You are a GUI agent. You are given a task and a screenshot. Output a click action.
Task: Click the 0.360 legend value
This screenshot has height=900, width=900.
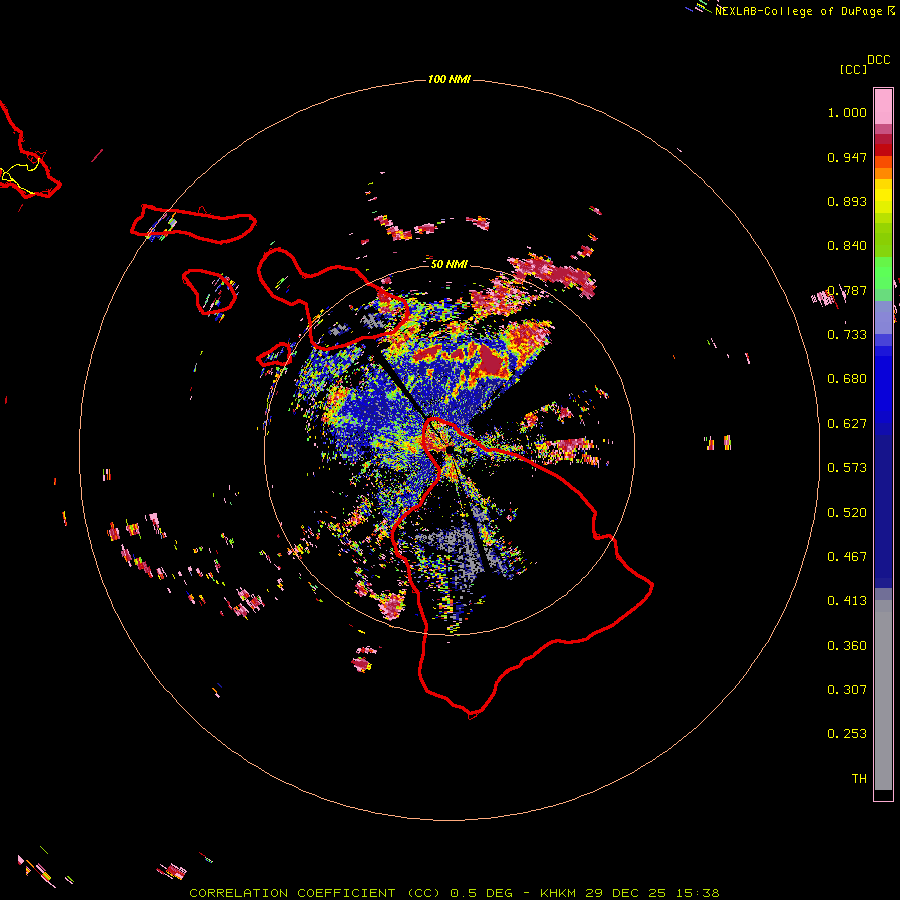click(x=847, y=646)
